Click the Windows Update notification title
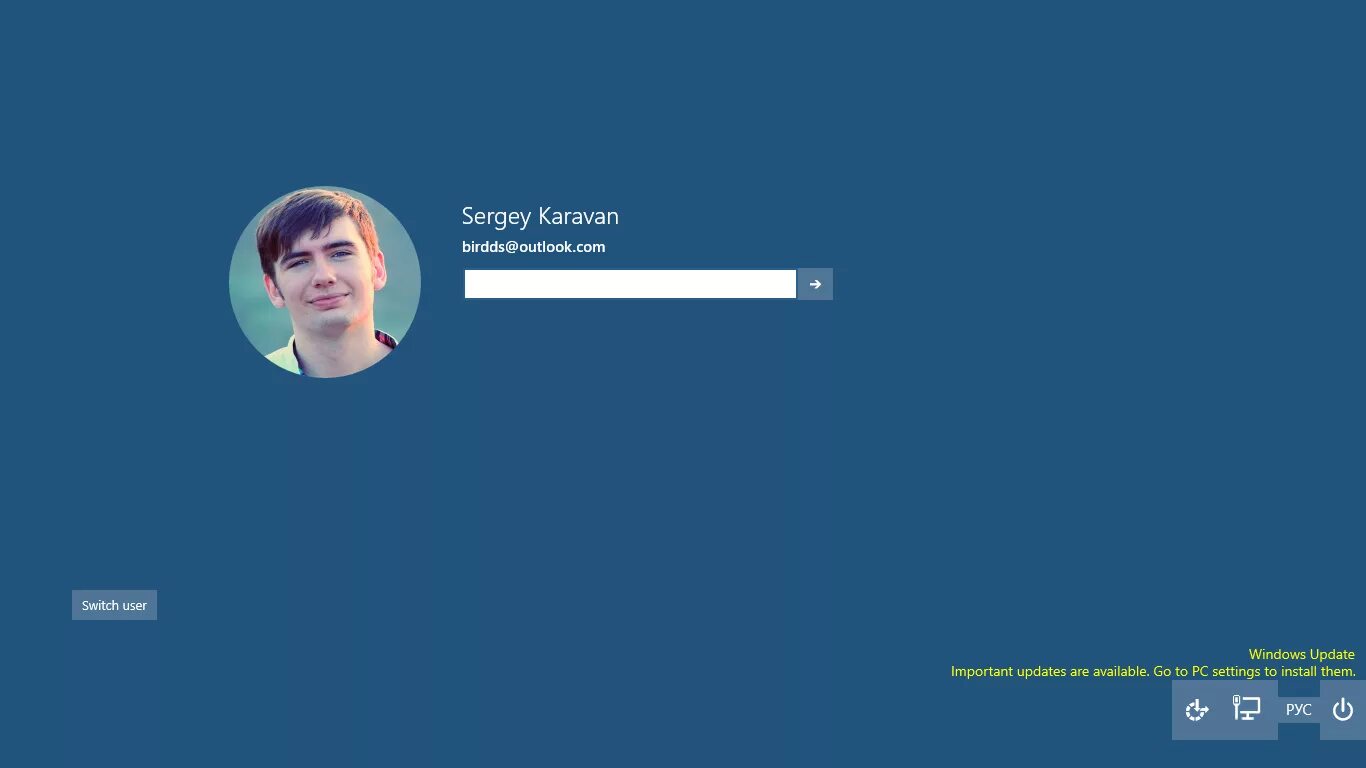This screenshot has height=768, width=1366. pyautogui.click(x=1302, y=654)
